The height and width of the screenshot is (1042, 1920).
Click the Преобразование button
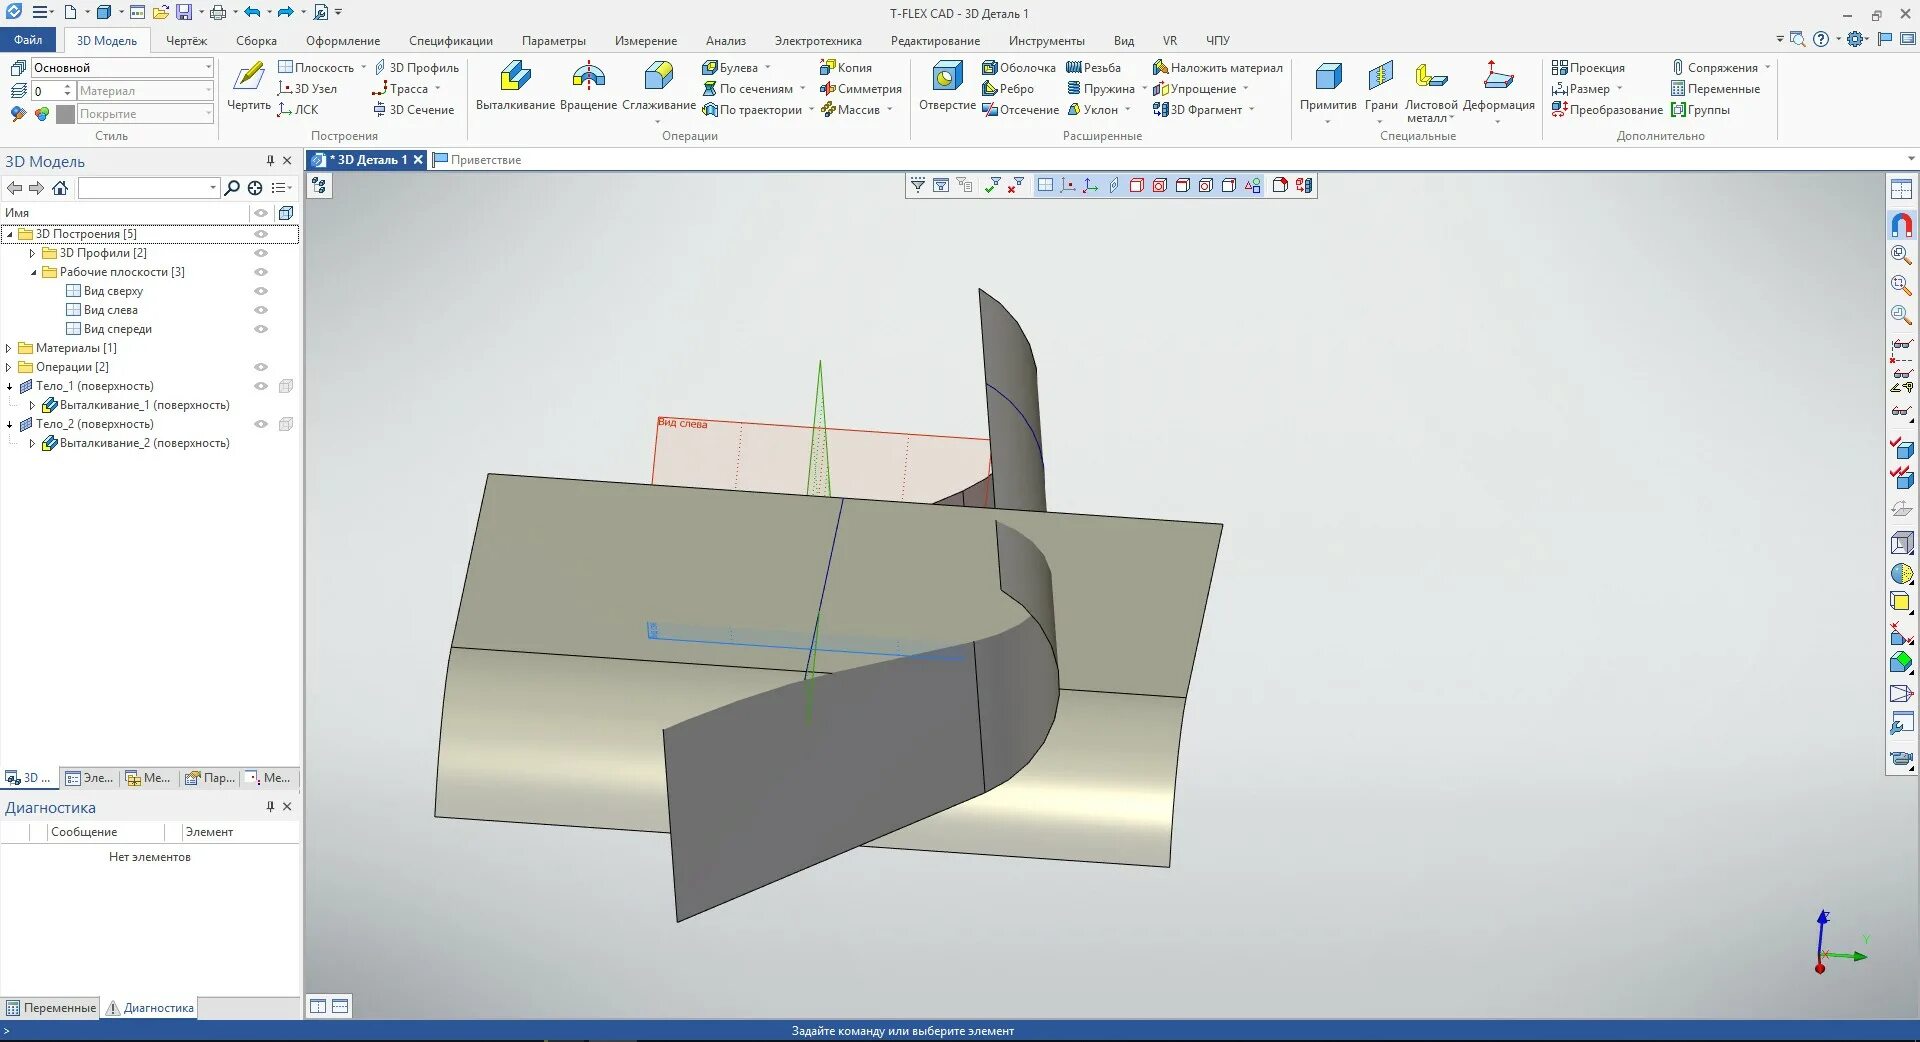point(1607,109)
